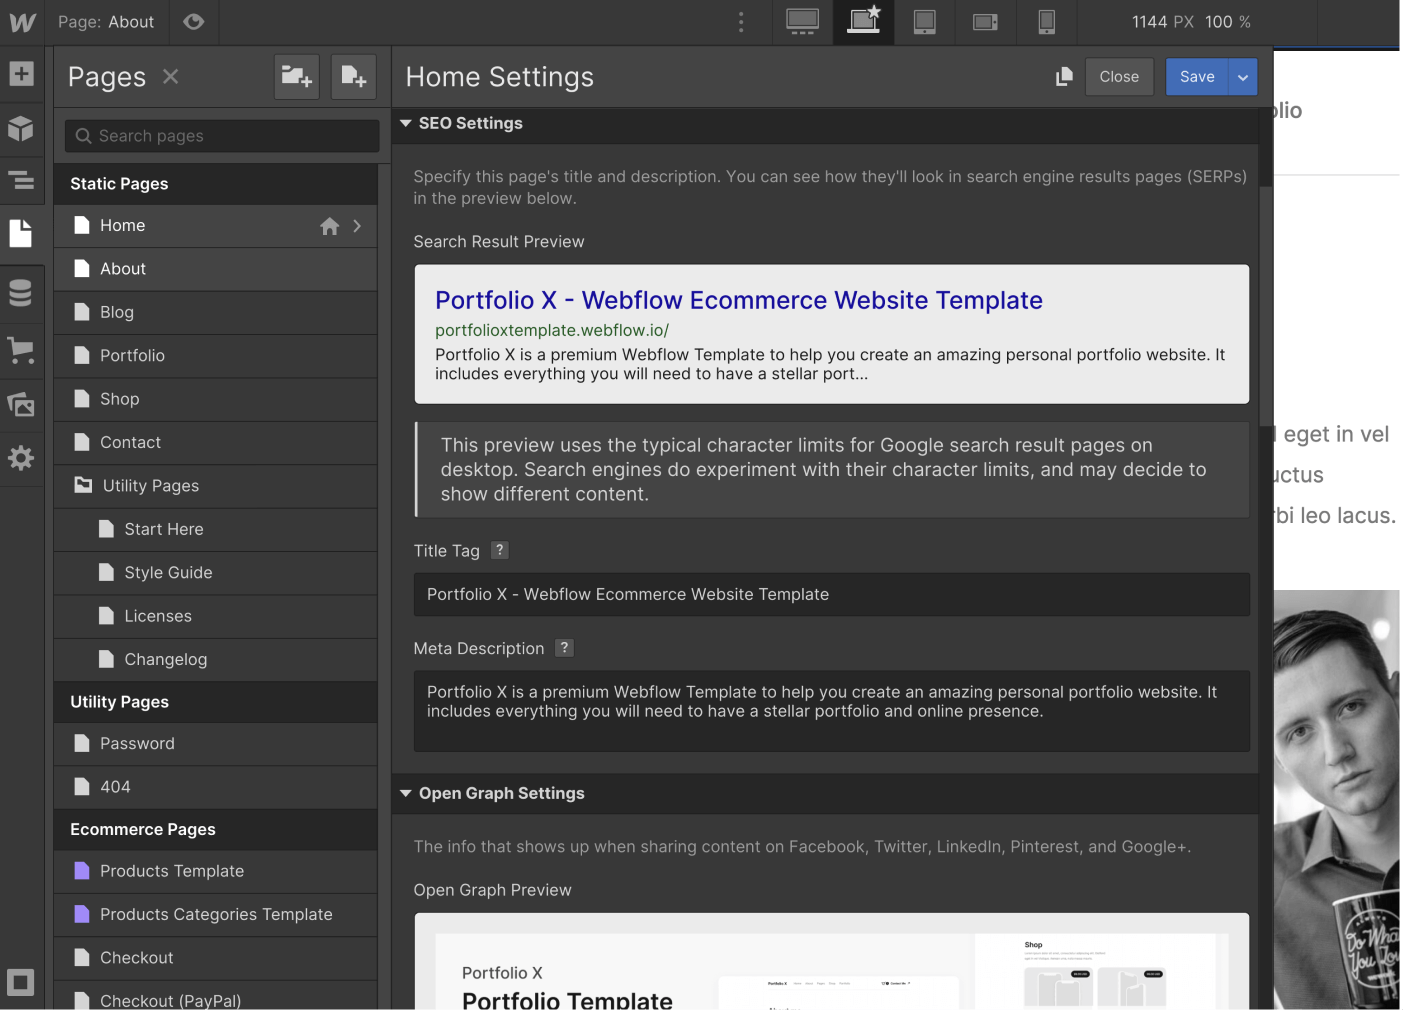Open the Webflow logo menu

pyautogui.click(x=22, y=22)
